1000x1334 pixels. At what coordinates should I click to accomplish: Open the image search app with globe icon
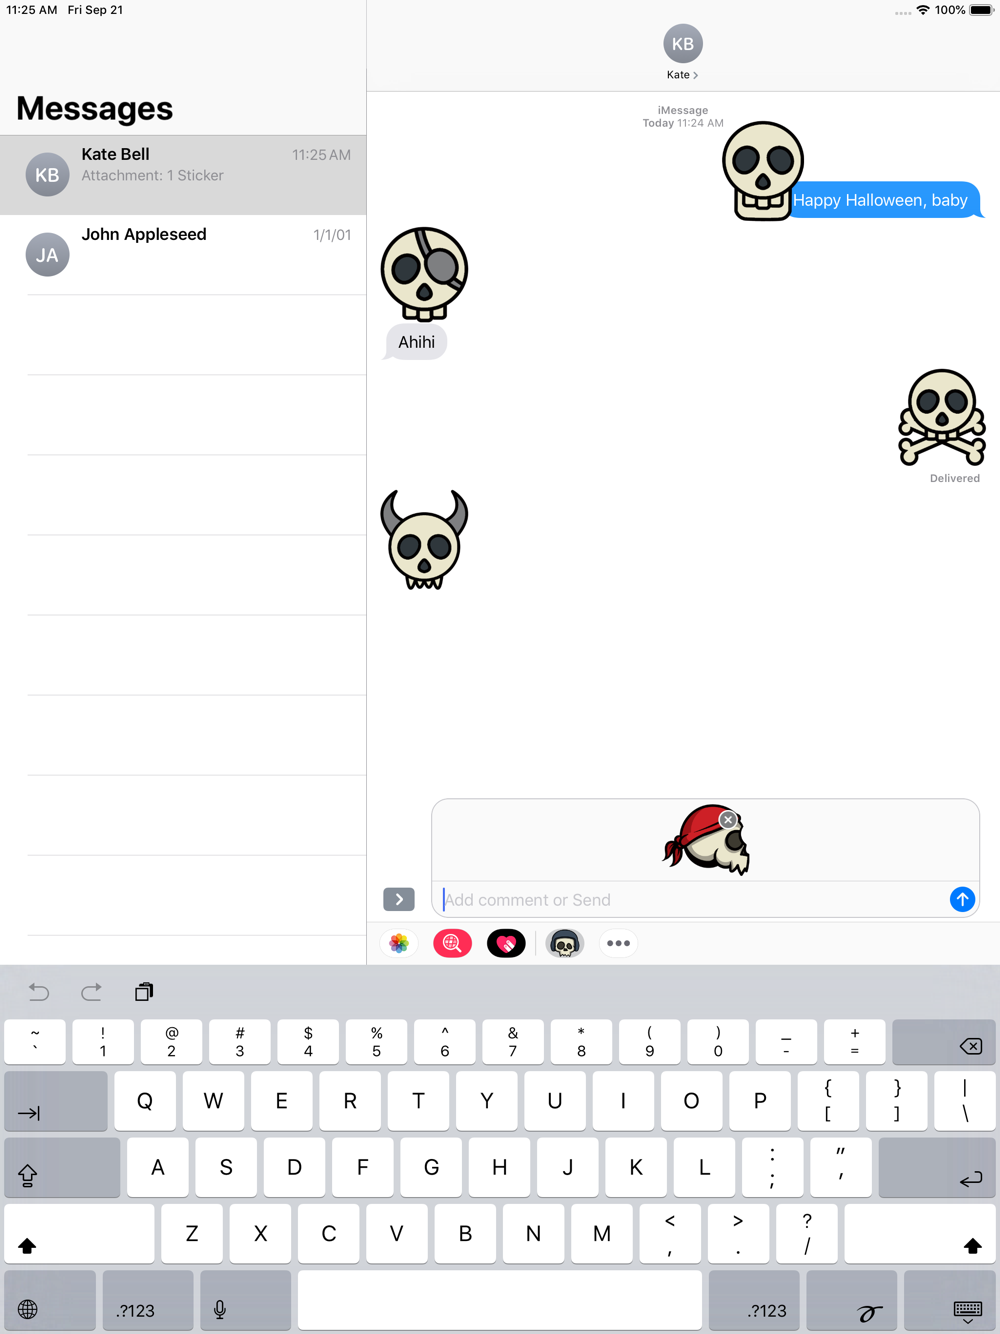(452, 943)
